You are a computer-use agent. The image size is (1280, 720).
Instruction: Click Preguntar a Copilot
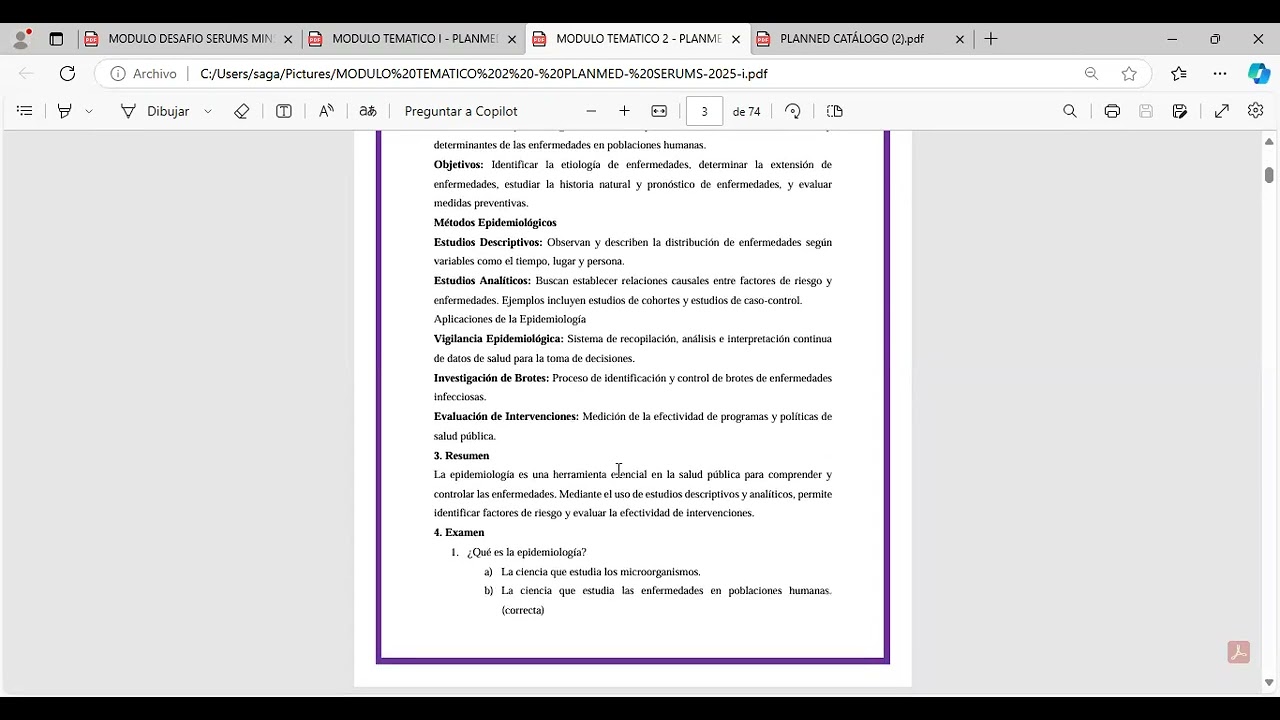[461, 111]
